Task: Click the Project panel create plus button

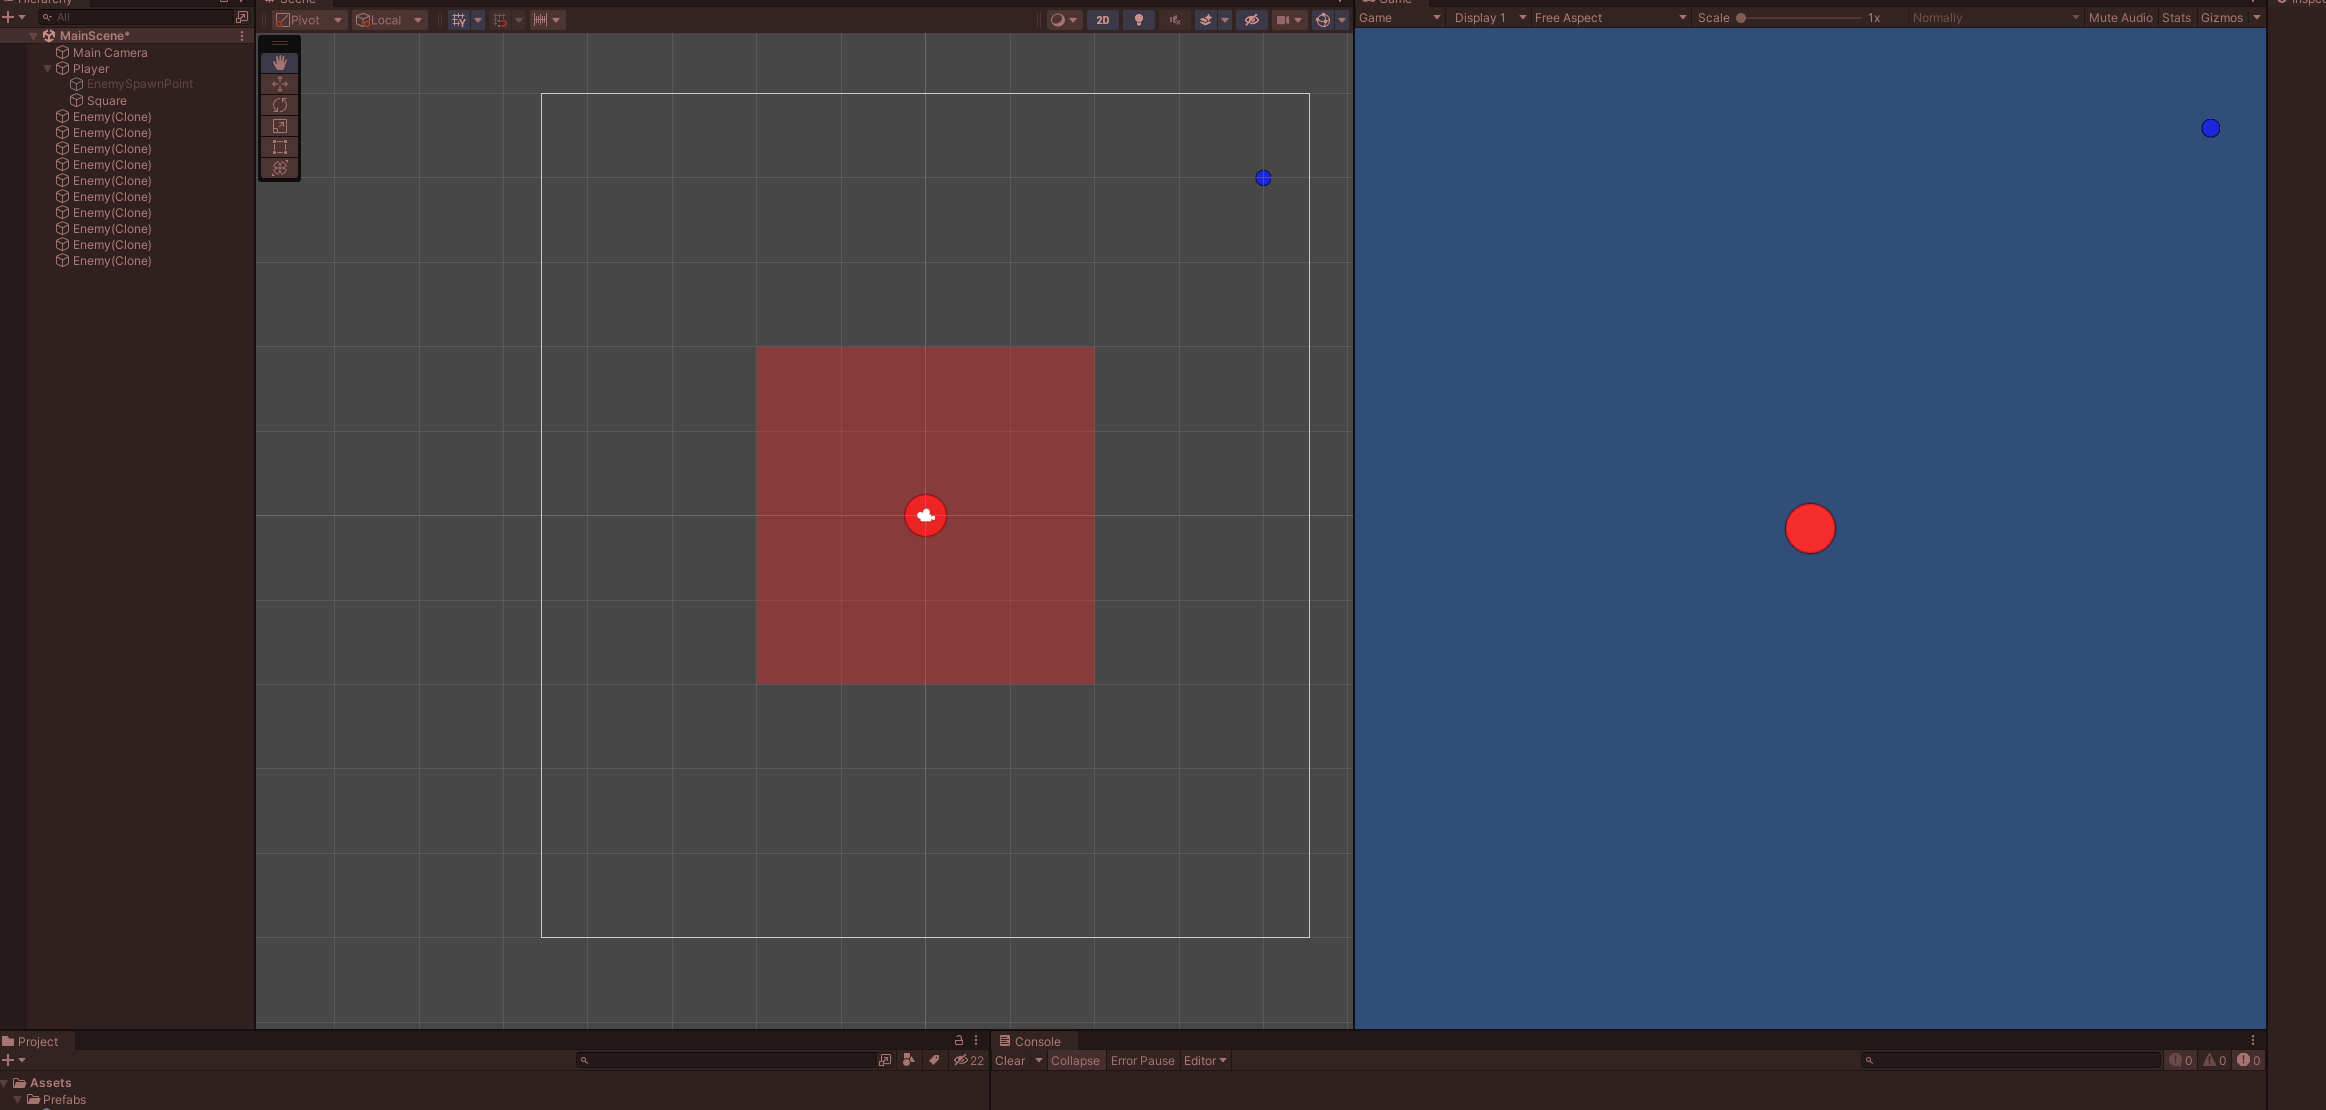Action: (x=8, y=1060)
